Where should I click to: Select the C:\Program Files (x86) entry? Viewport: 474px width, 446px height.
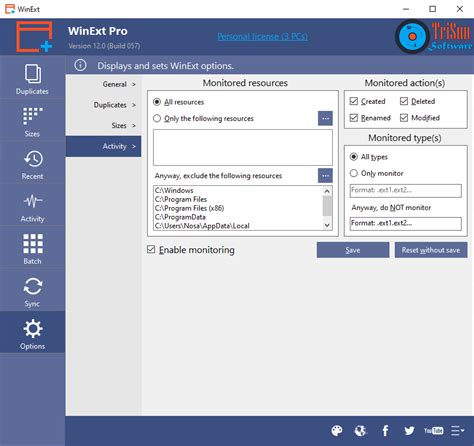(x=189, y=208)
